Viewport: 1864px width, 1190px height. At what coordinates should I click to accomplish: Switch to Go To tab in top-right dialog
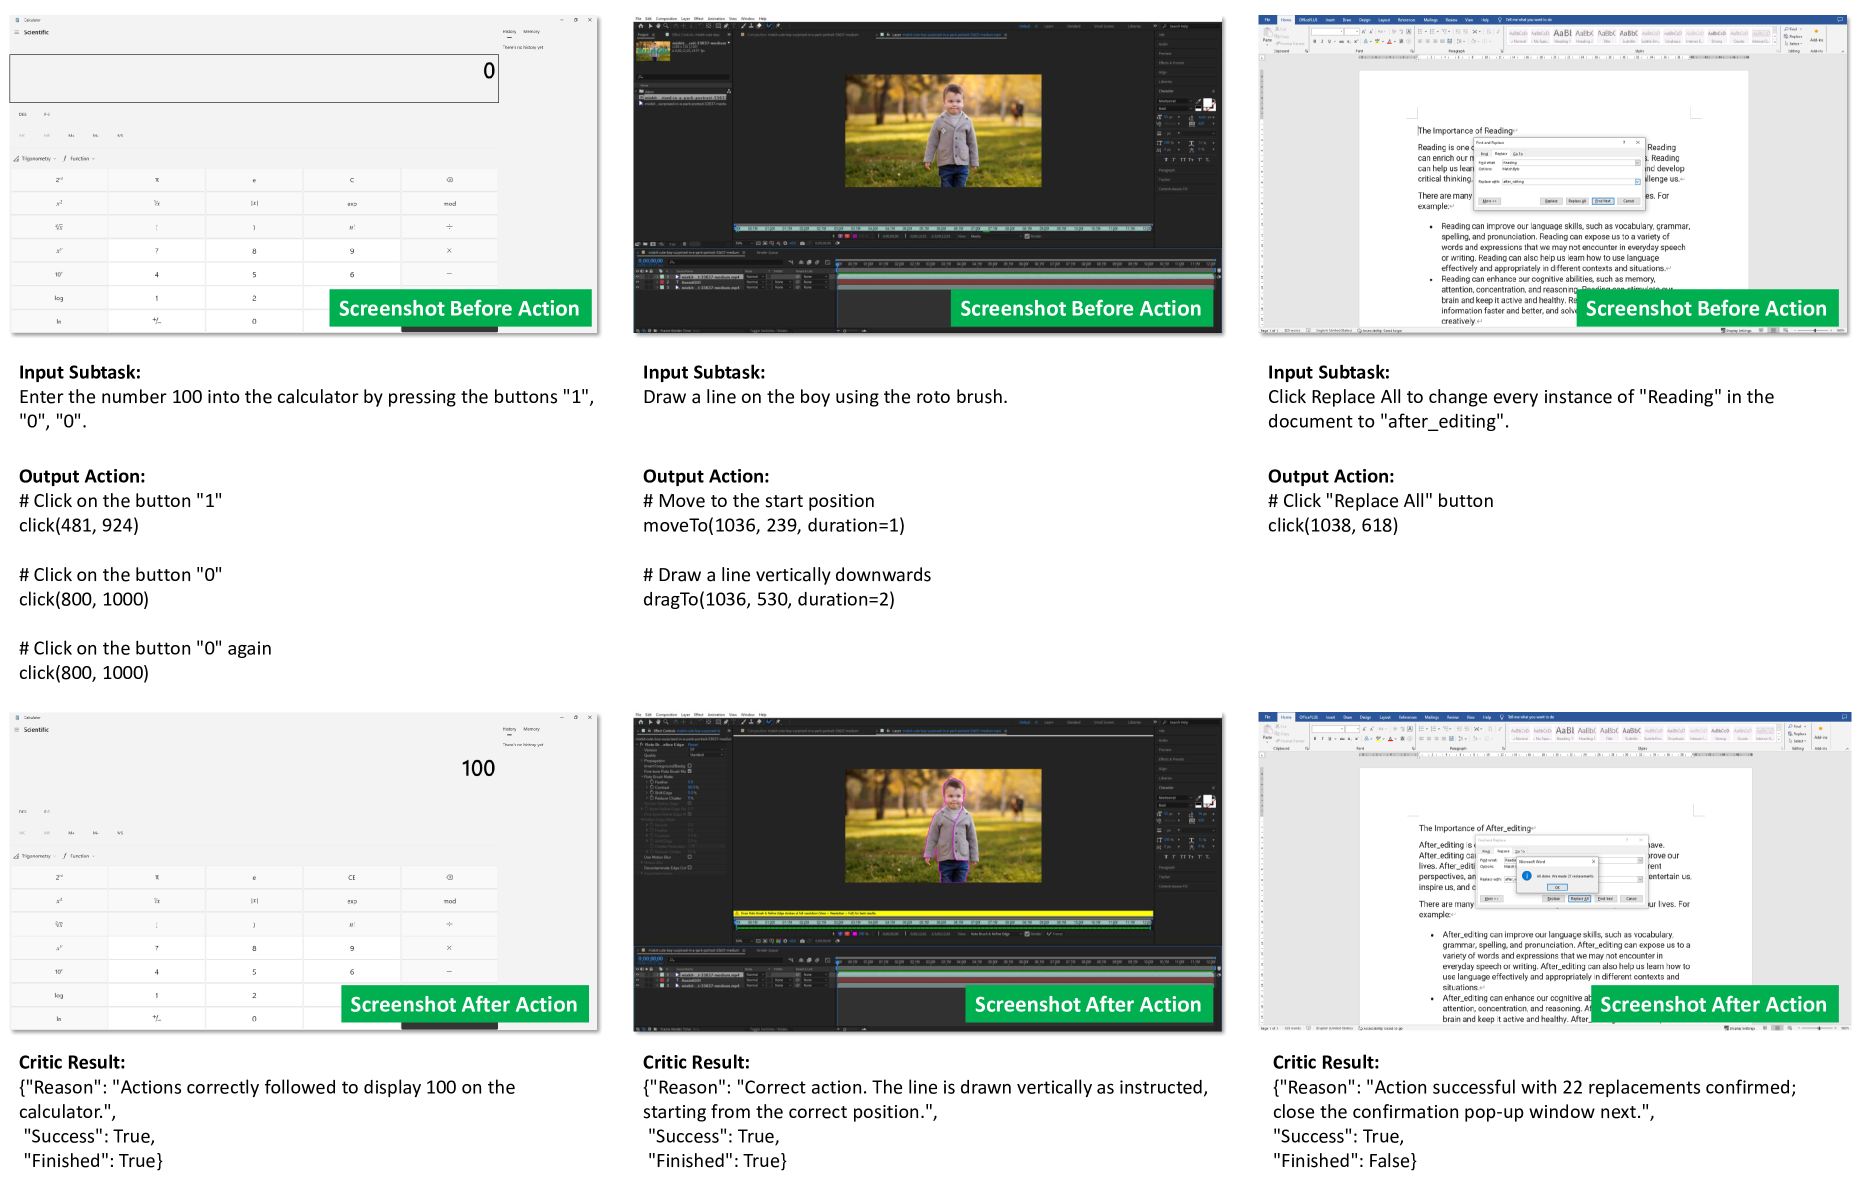point(1518,154)
